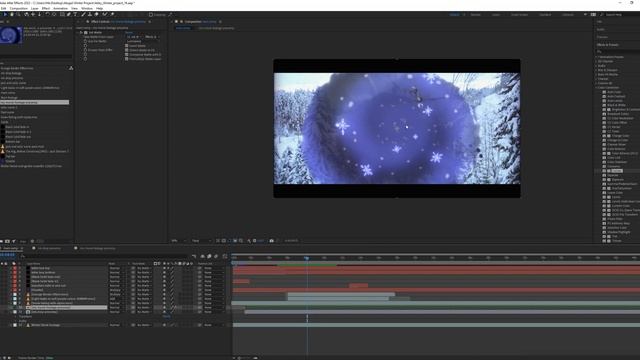The width and height of the screenshot is (640, 360).
Task: Enable the Snapping checkbox in toolbar
Action: [x=151, y=15]
